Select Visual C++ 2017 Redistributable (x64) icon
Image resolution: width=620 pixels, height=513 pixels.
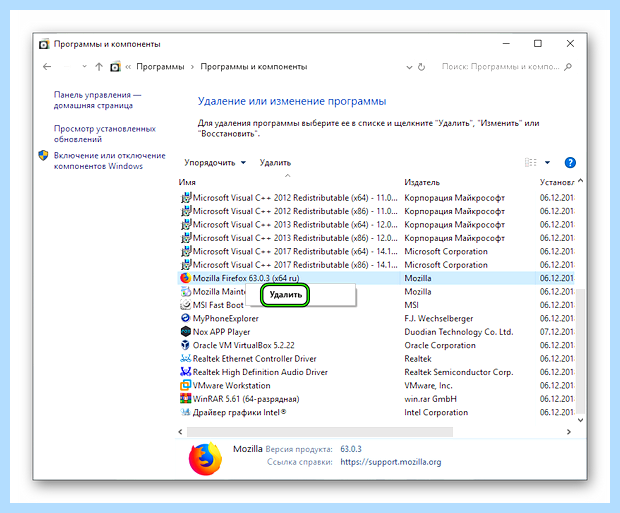186,251
